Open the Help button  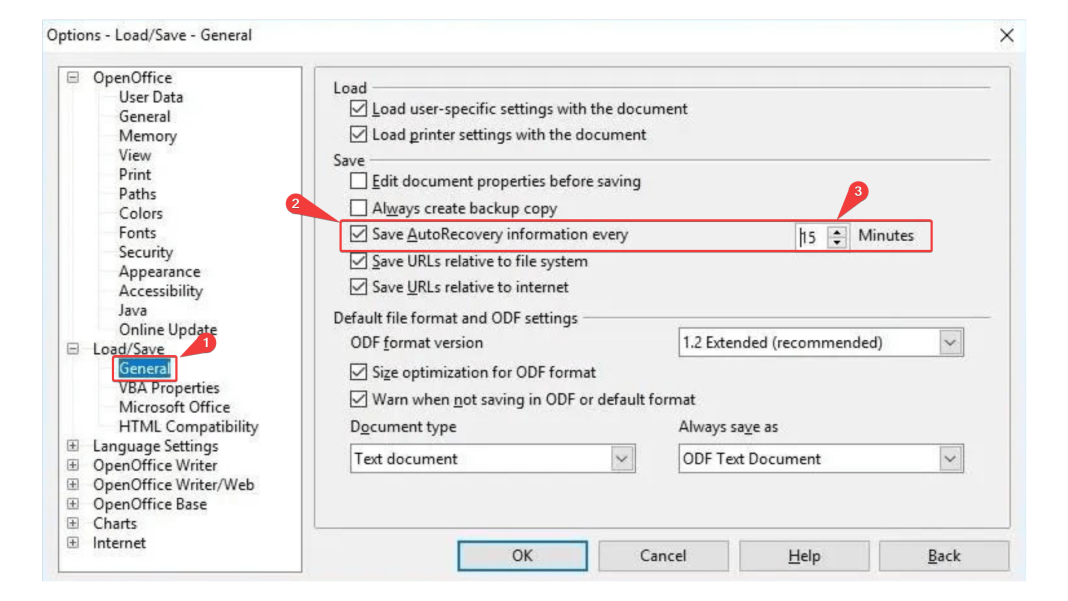tap(804, 556)
